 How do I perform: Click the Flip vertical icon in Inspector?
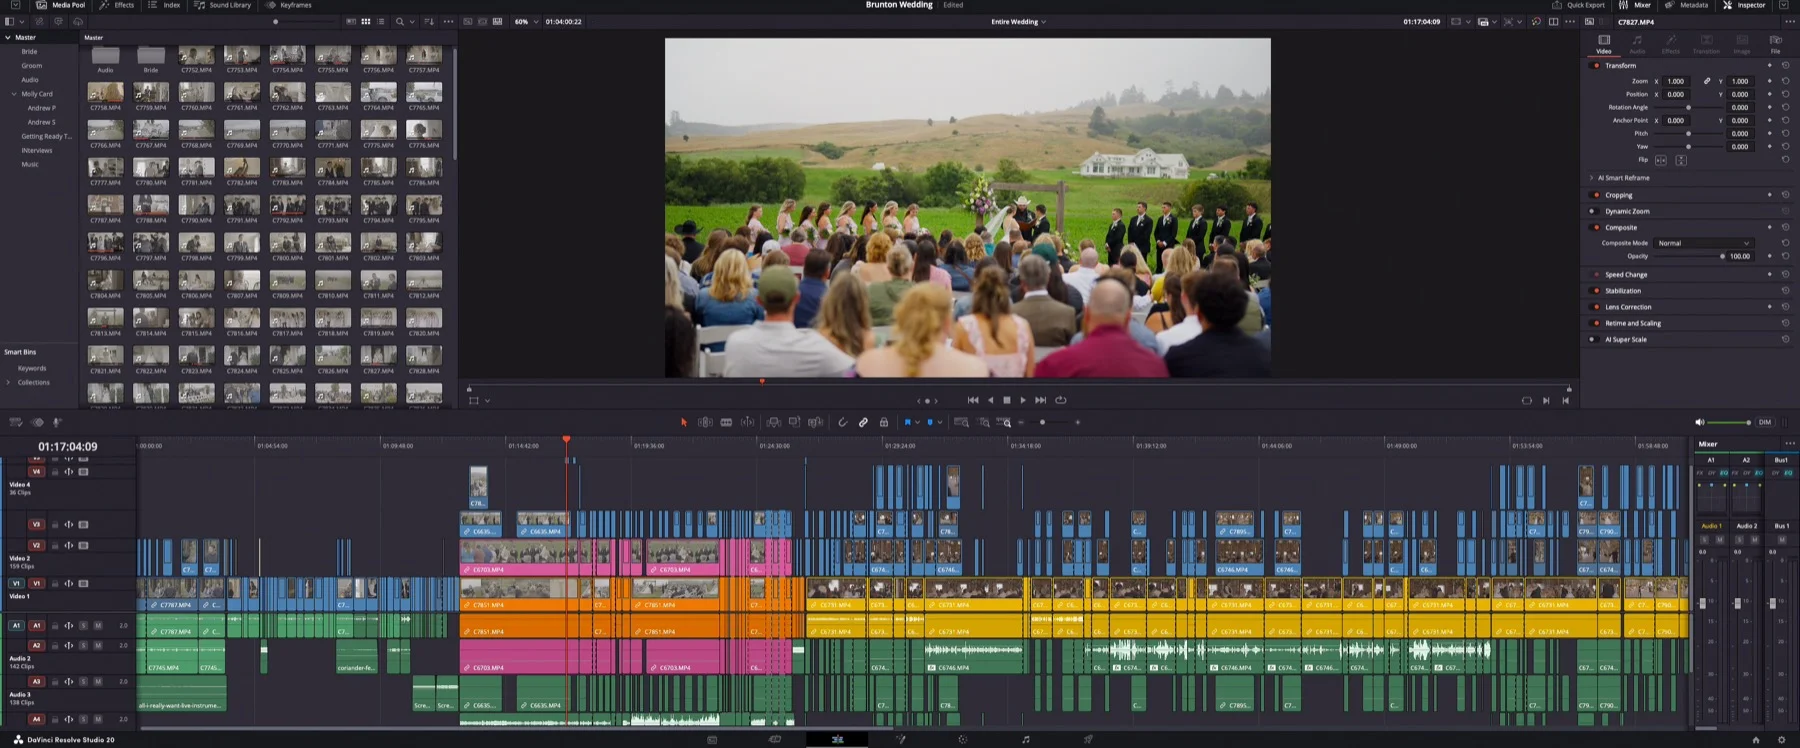(1681, 160)
